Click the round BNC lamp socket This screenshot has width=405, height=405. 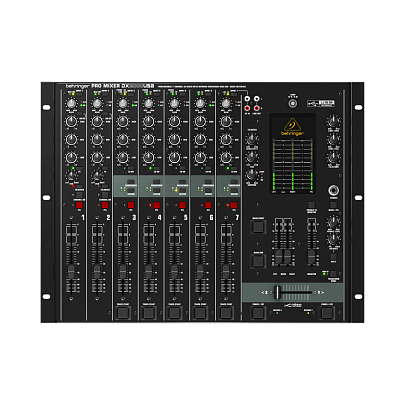293,103
